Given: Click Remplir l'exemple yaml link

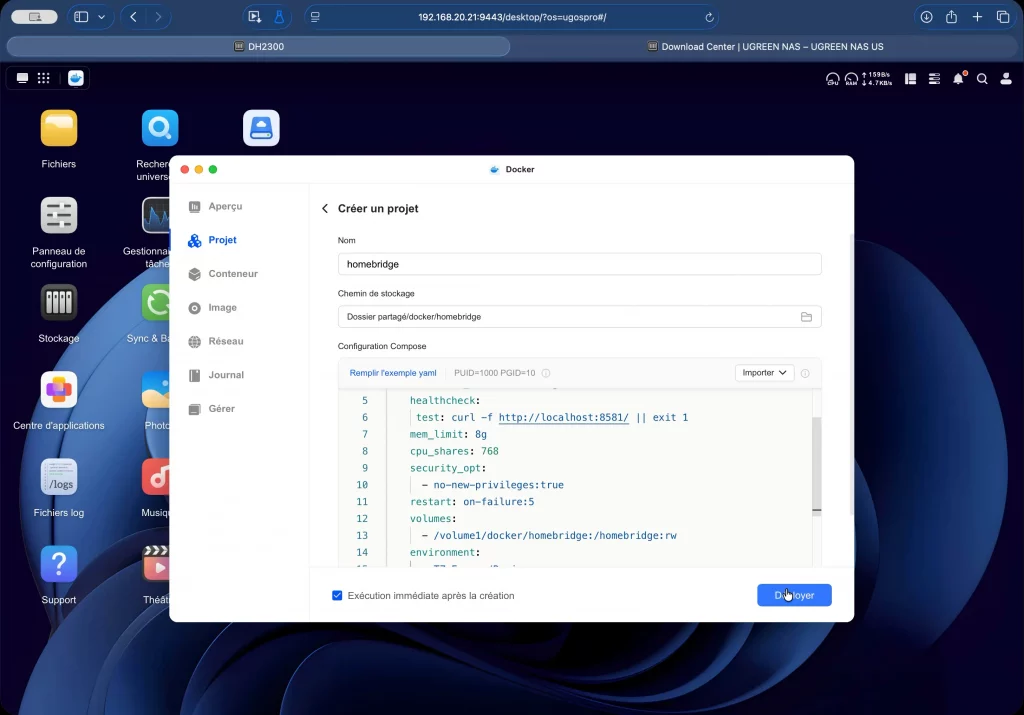Looking at the screenshot, I should tap(392, 372).
